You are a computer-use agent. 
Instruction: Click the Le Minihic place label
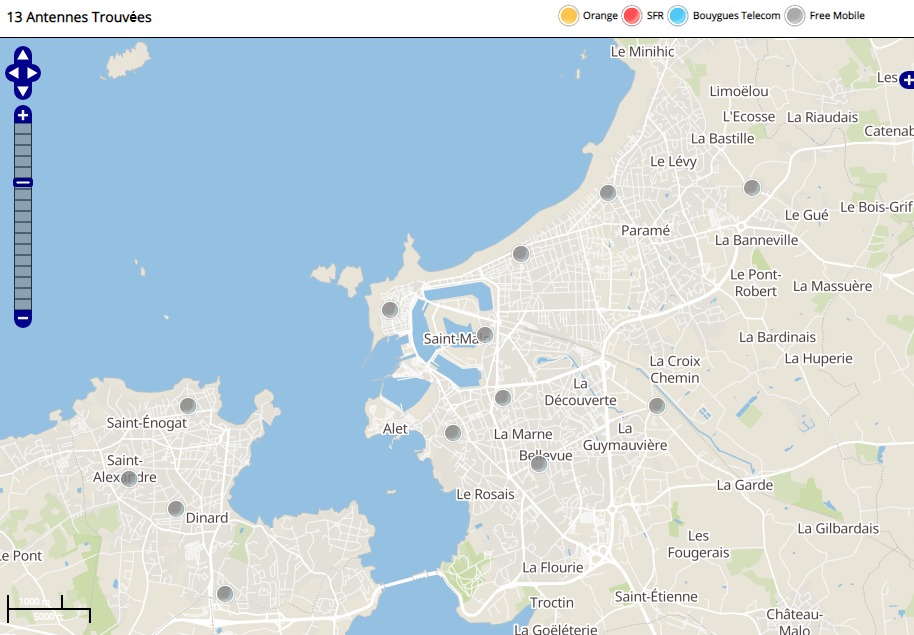pyautogui.click(x=642, y=52)
